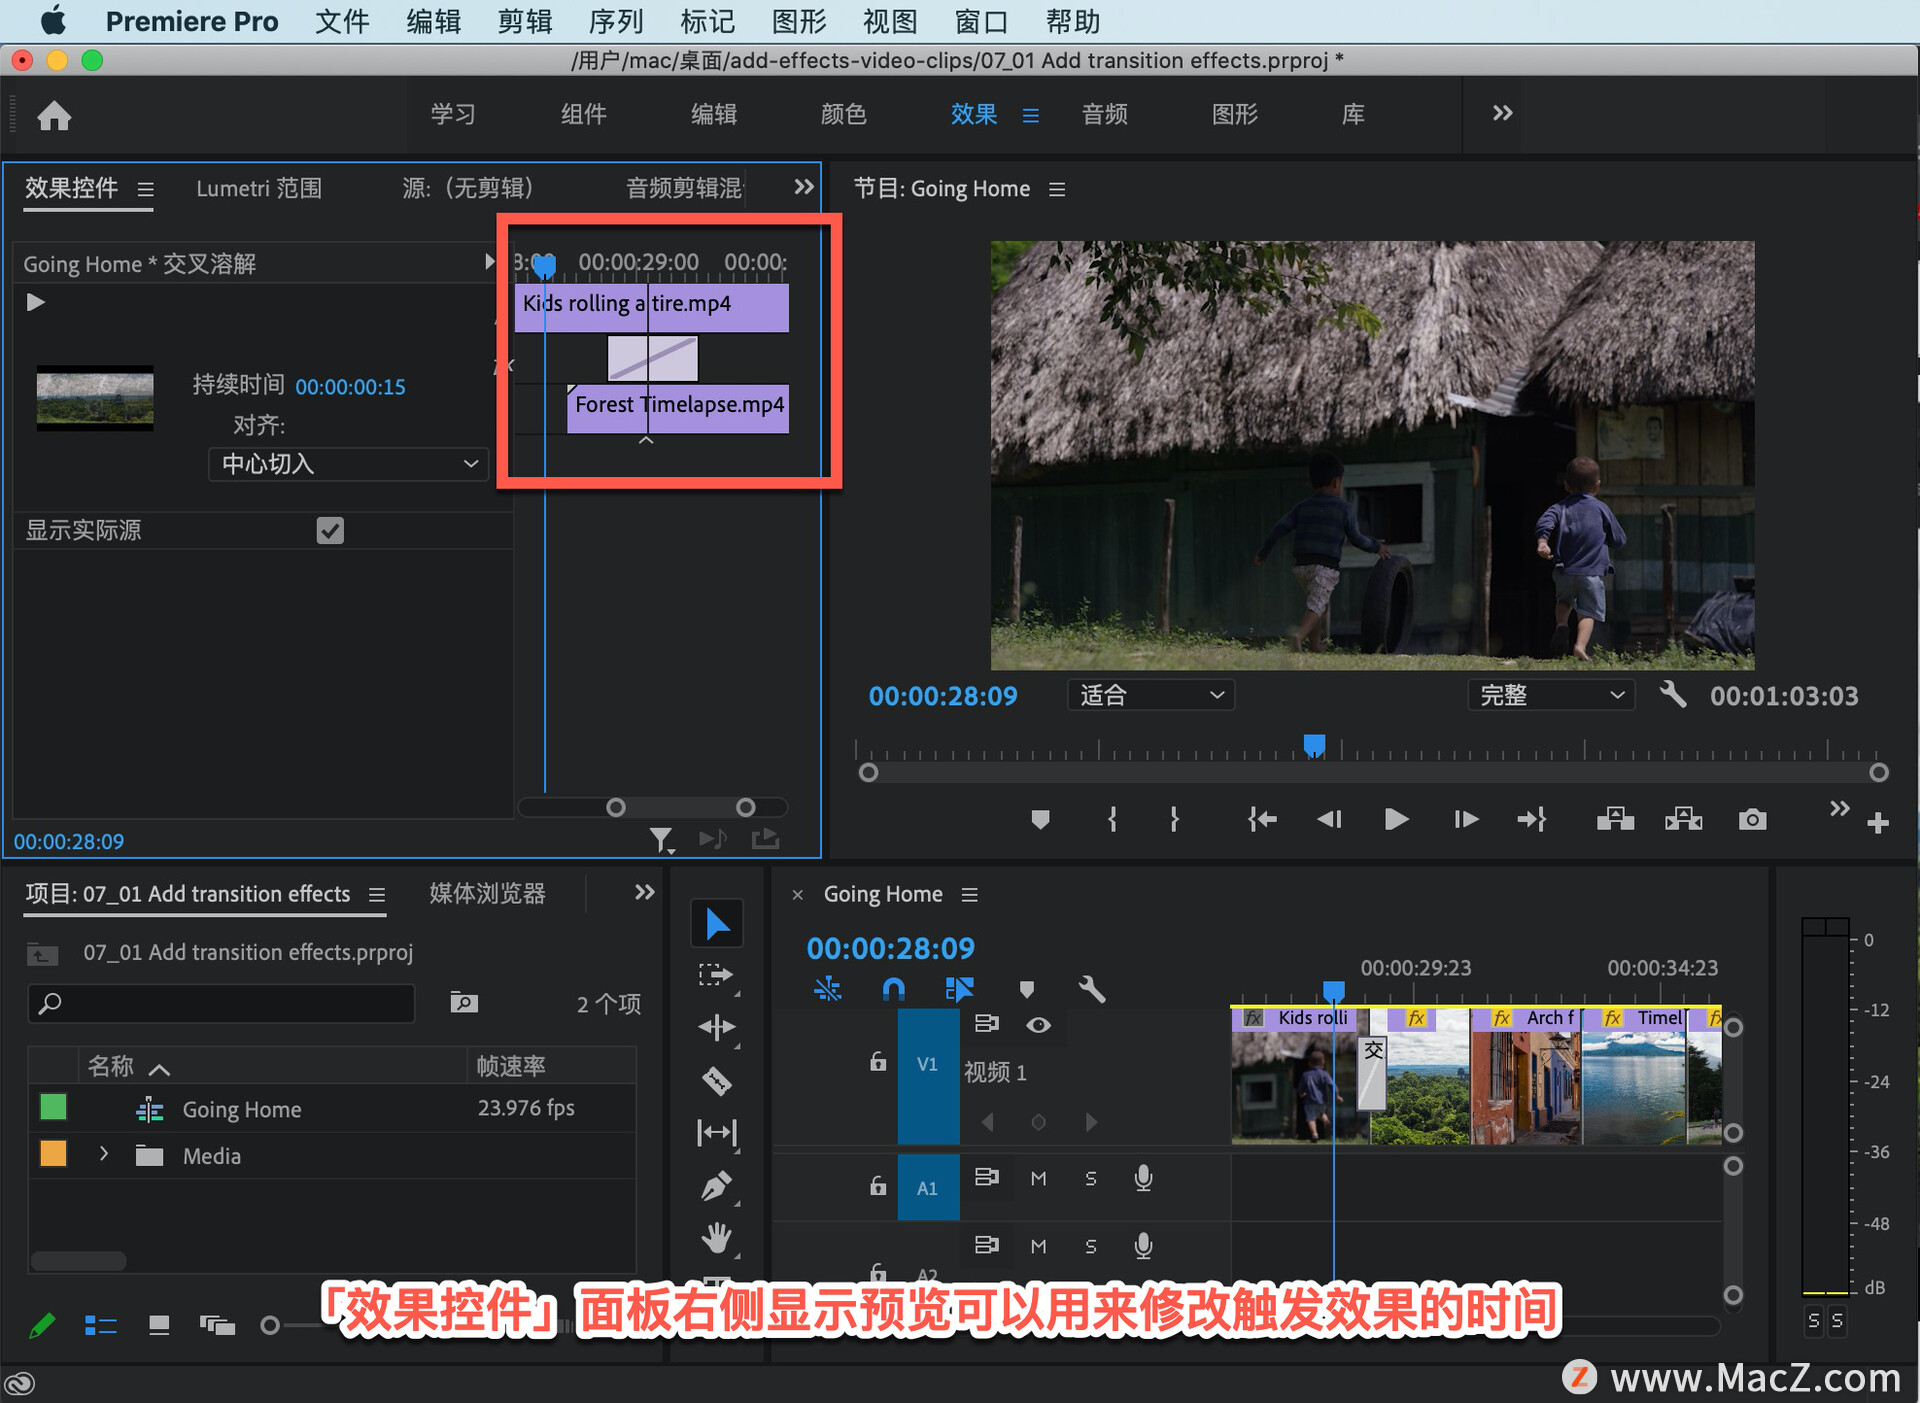Toggle Show Actual Sources checkbox

[x=330, y=531]
